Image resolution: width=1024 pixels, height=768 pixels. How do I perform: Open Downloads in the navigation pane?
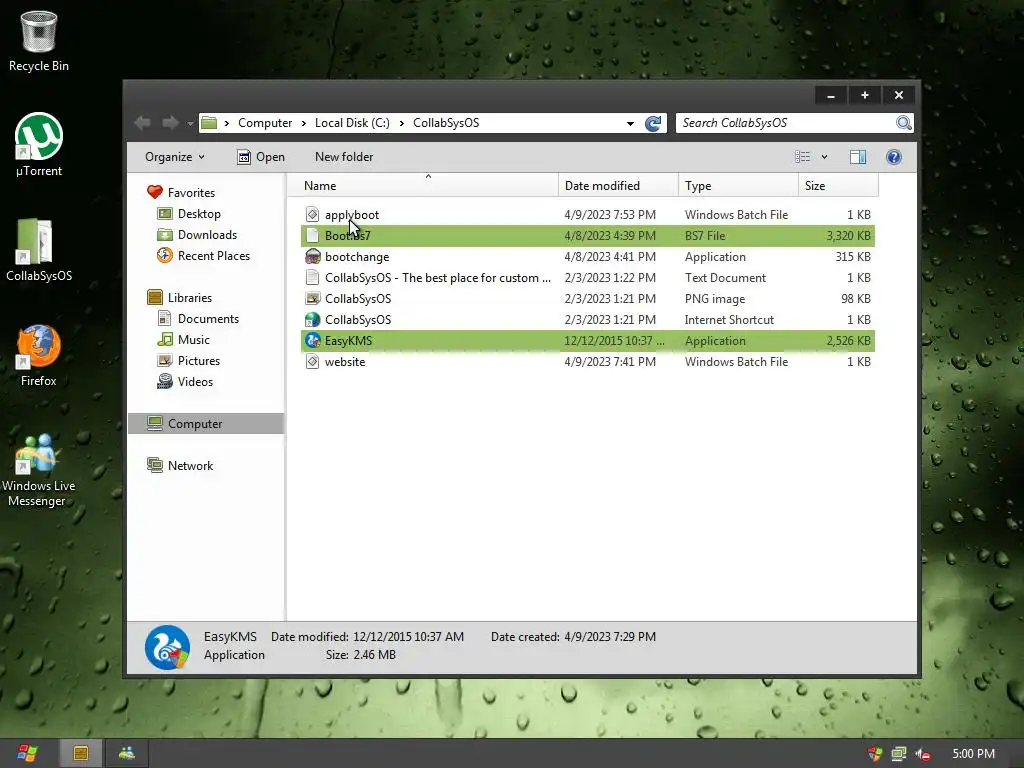click(207, 234)
